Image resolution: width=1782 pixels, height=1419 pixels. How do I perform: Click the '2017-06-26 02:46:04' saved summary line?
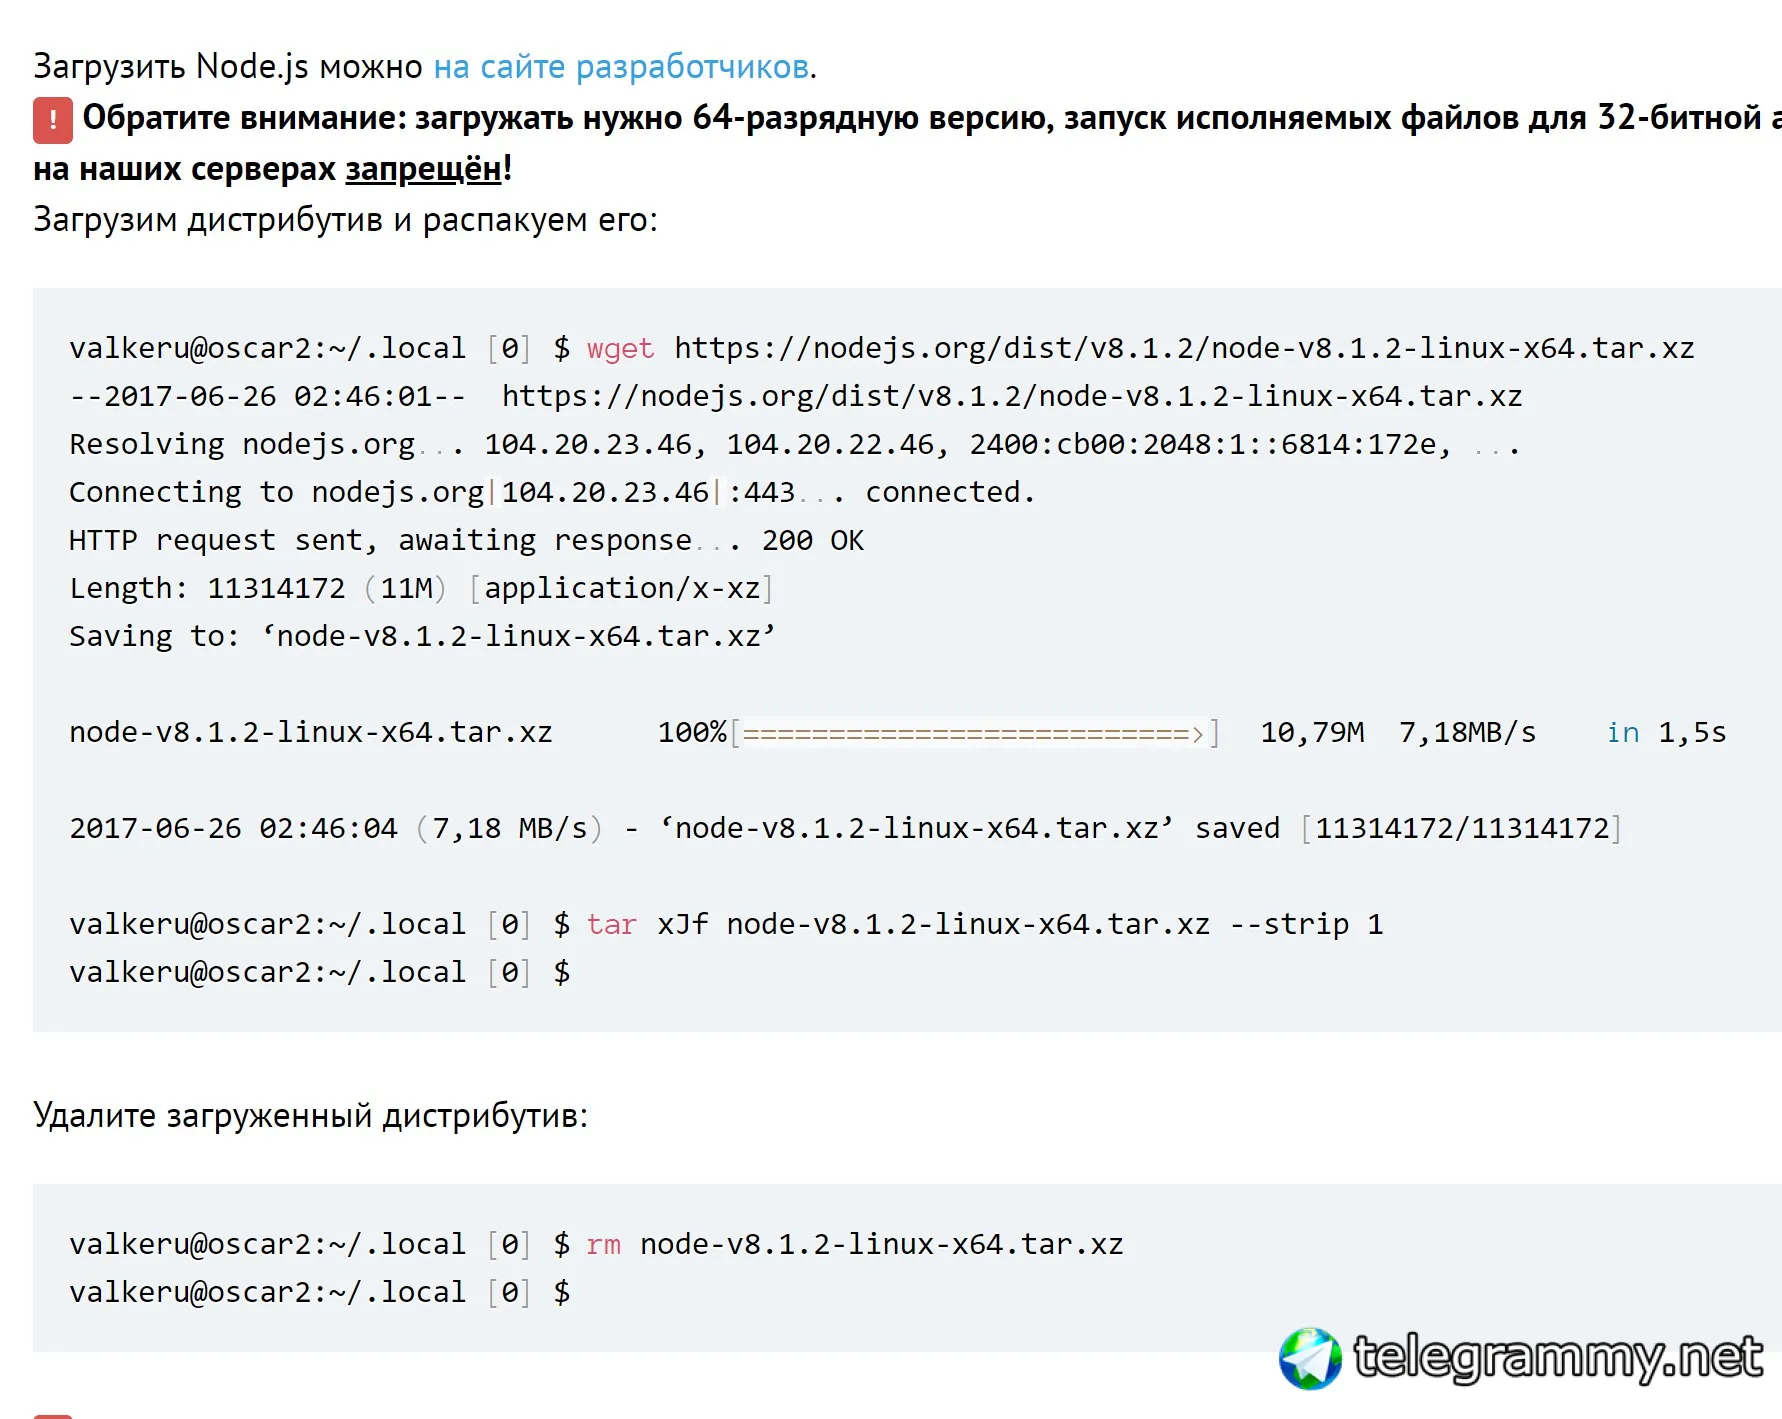(x=845, y=828)
